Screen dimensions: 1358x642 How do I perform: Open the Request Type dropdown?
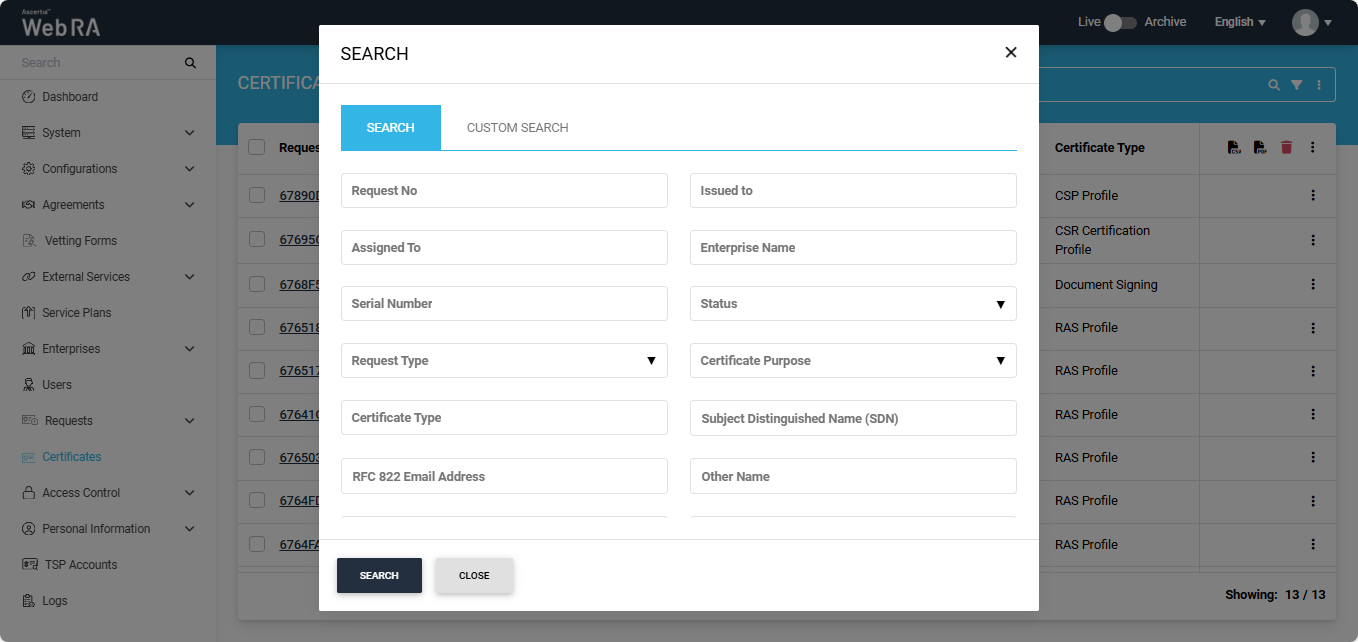click(x=504, y=361)
